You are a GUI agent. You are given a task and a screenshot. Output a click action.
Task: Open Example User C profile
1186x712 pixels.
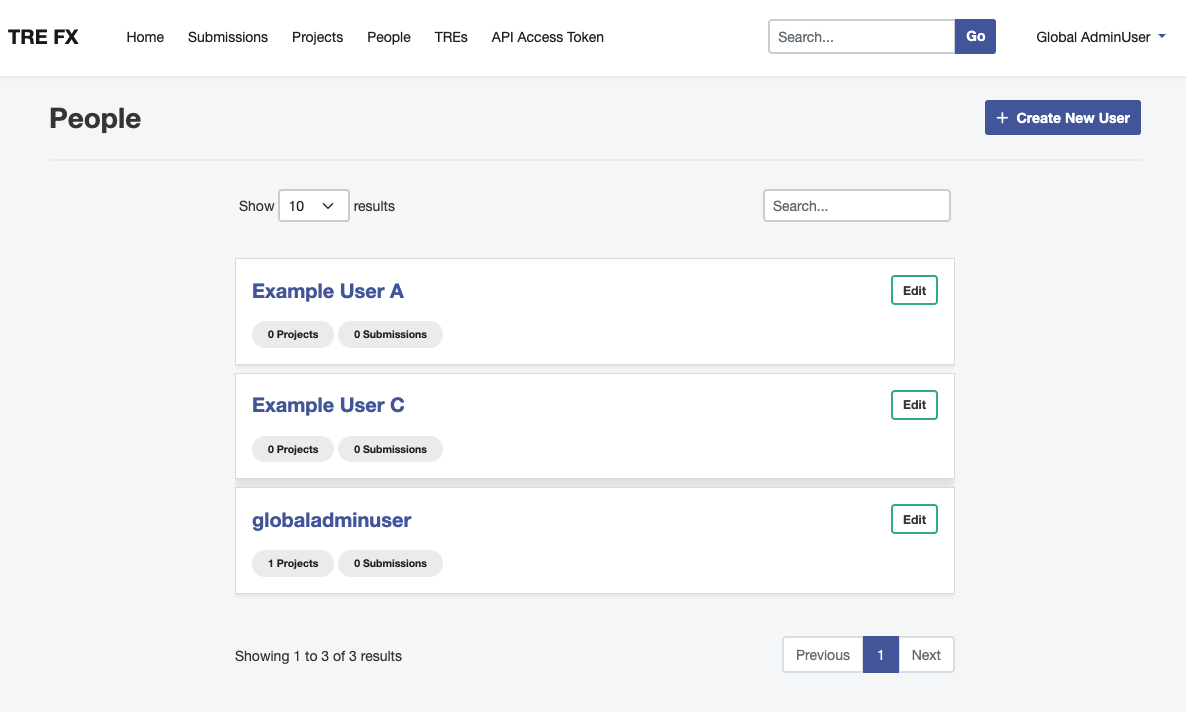click(328, 405)
